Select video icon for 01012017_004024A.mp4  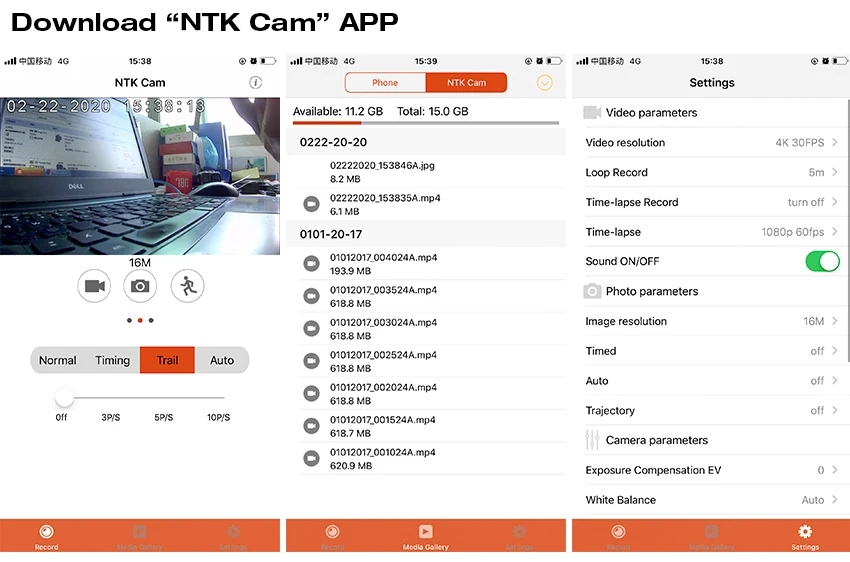click(x=311, y=264)
